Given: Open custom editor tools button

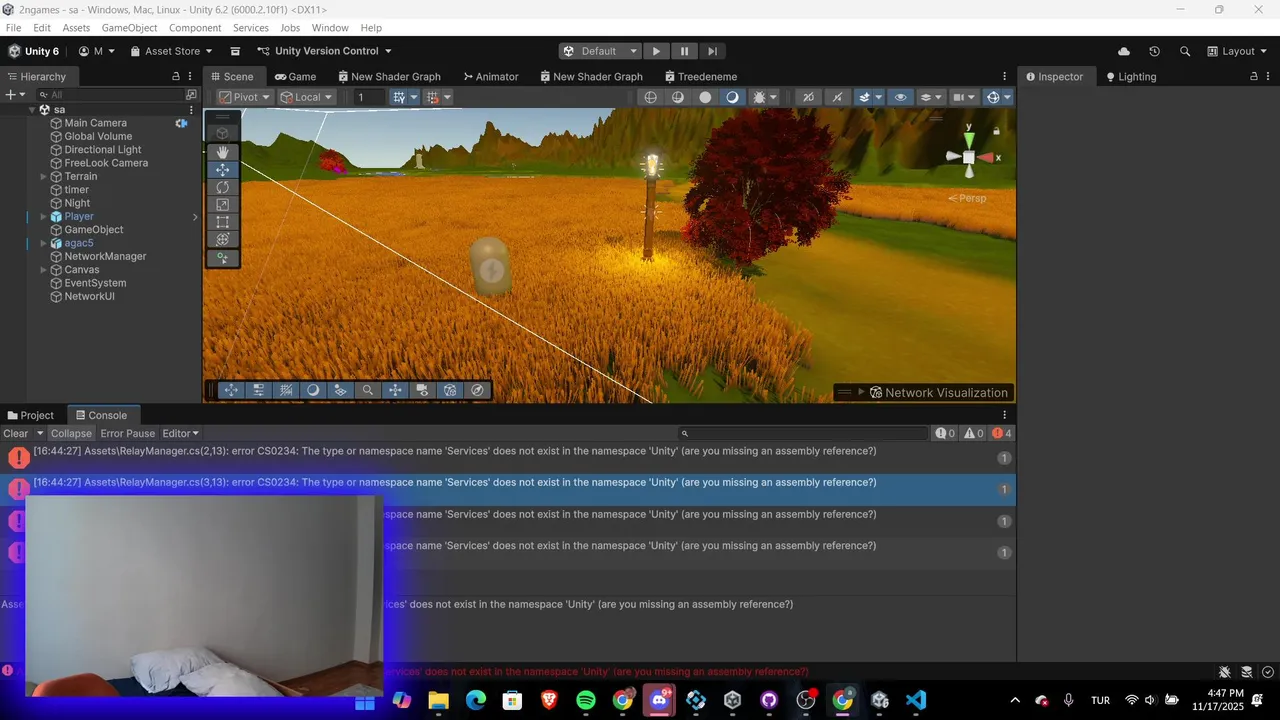Looking at the screenshot, I should point(222,259).
